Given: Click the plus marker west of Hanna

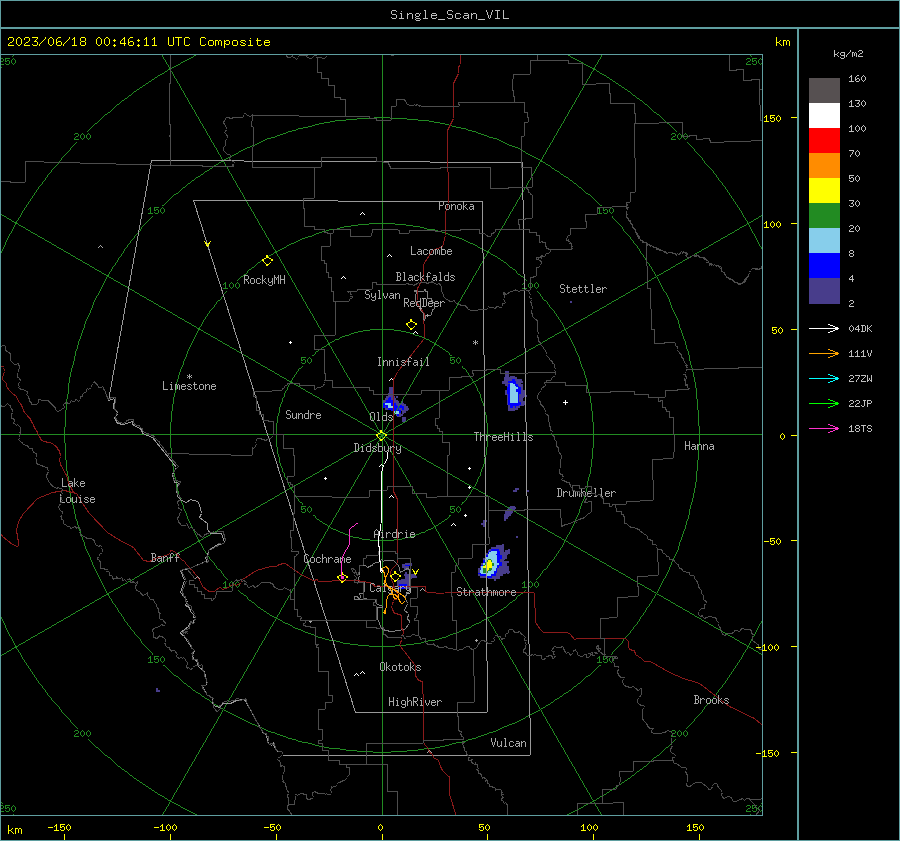Looking at the screenshot, I should (565, 402).
